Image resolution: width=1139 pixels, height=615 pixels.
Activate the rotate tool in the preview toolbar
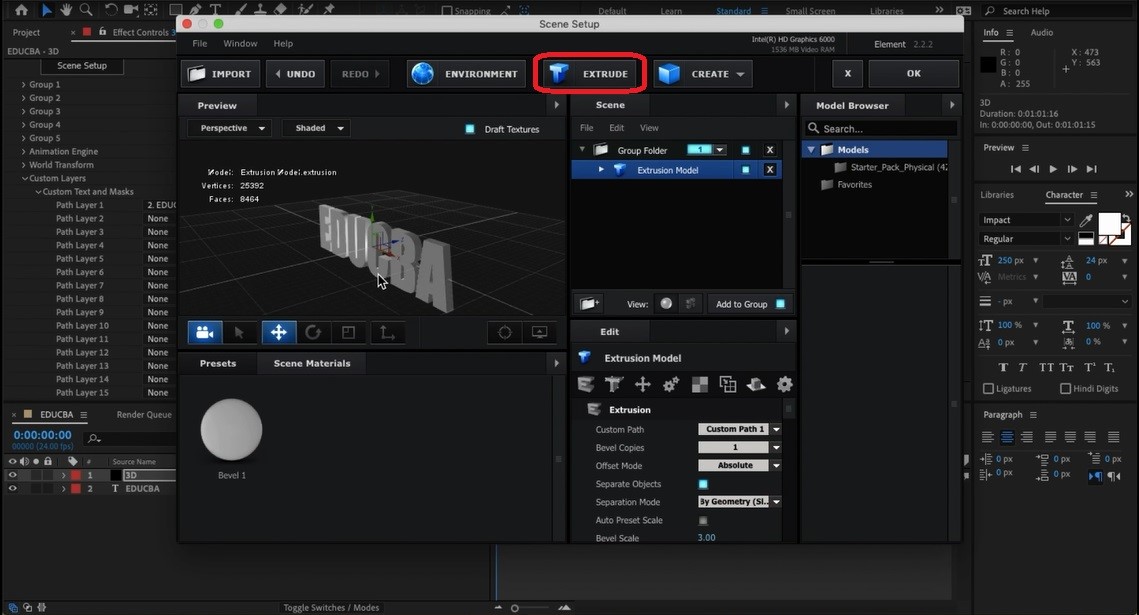point(315,331)
